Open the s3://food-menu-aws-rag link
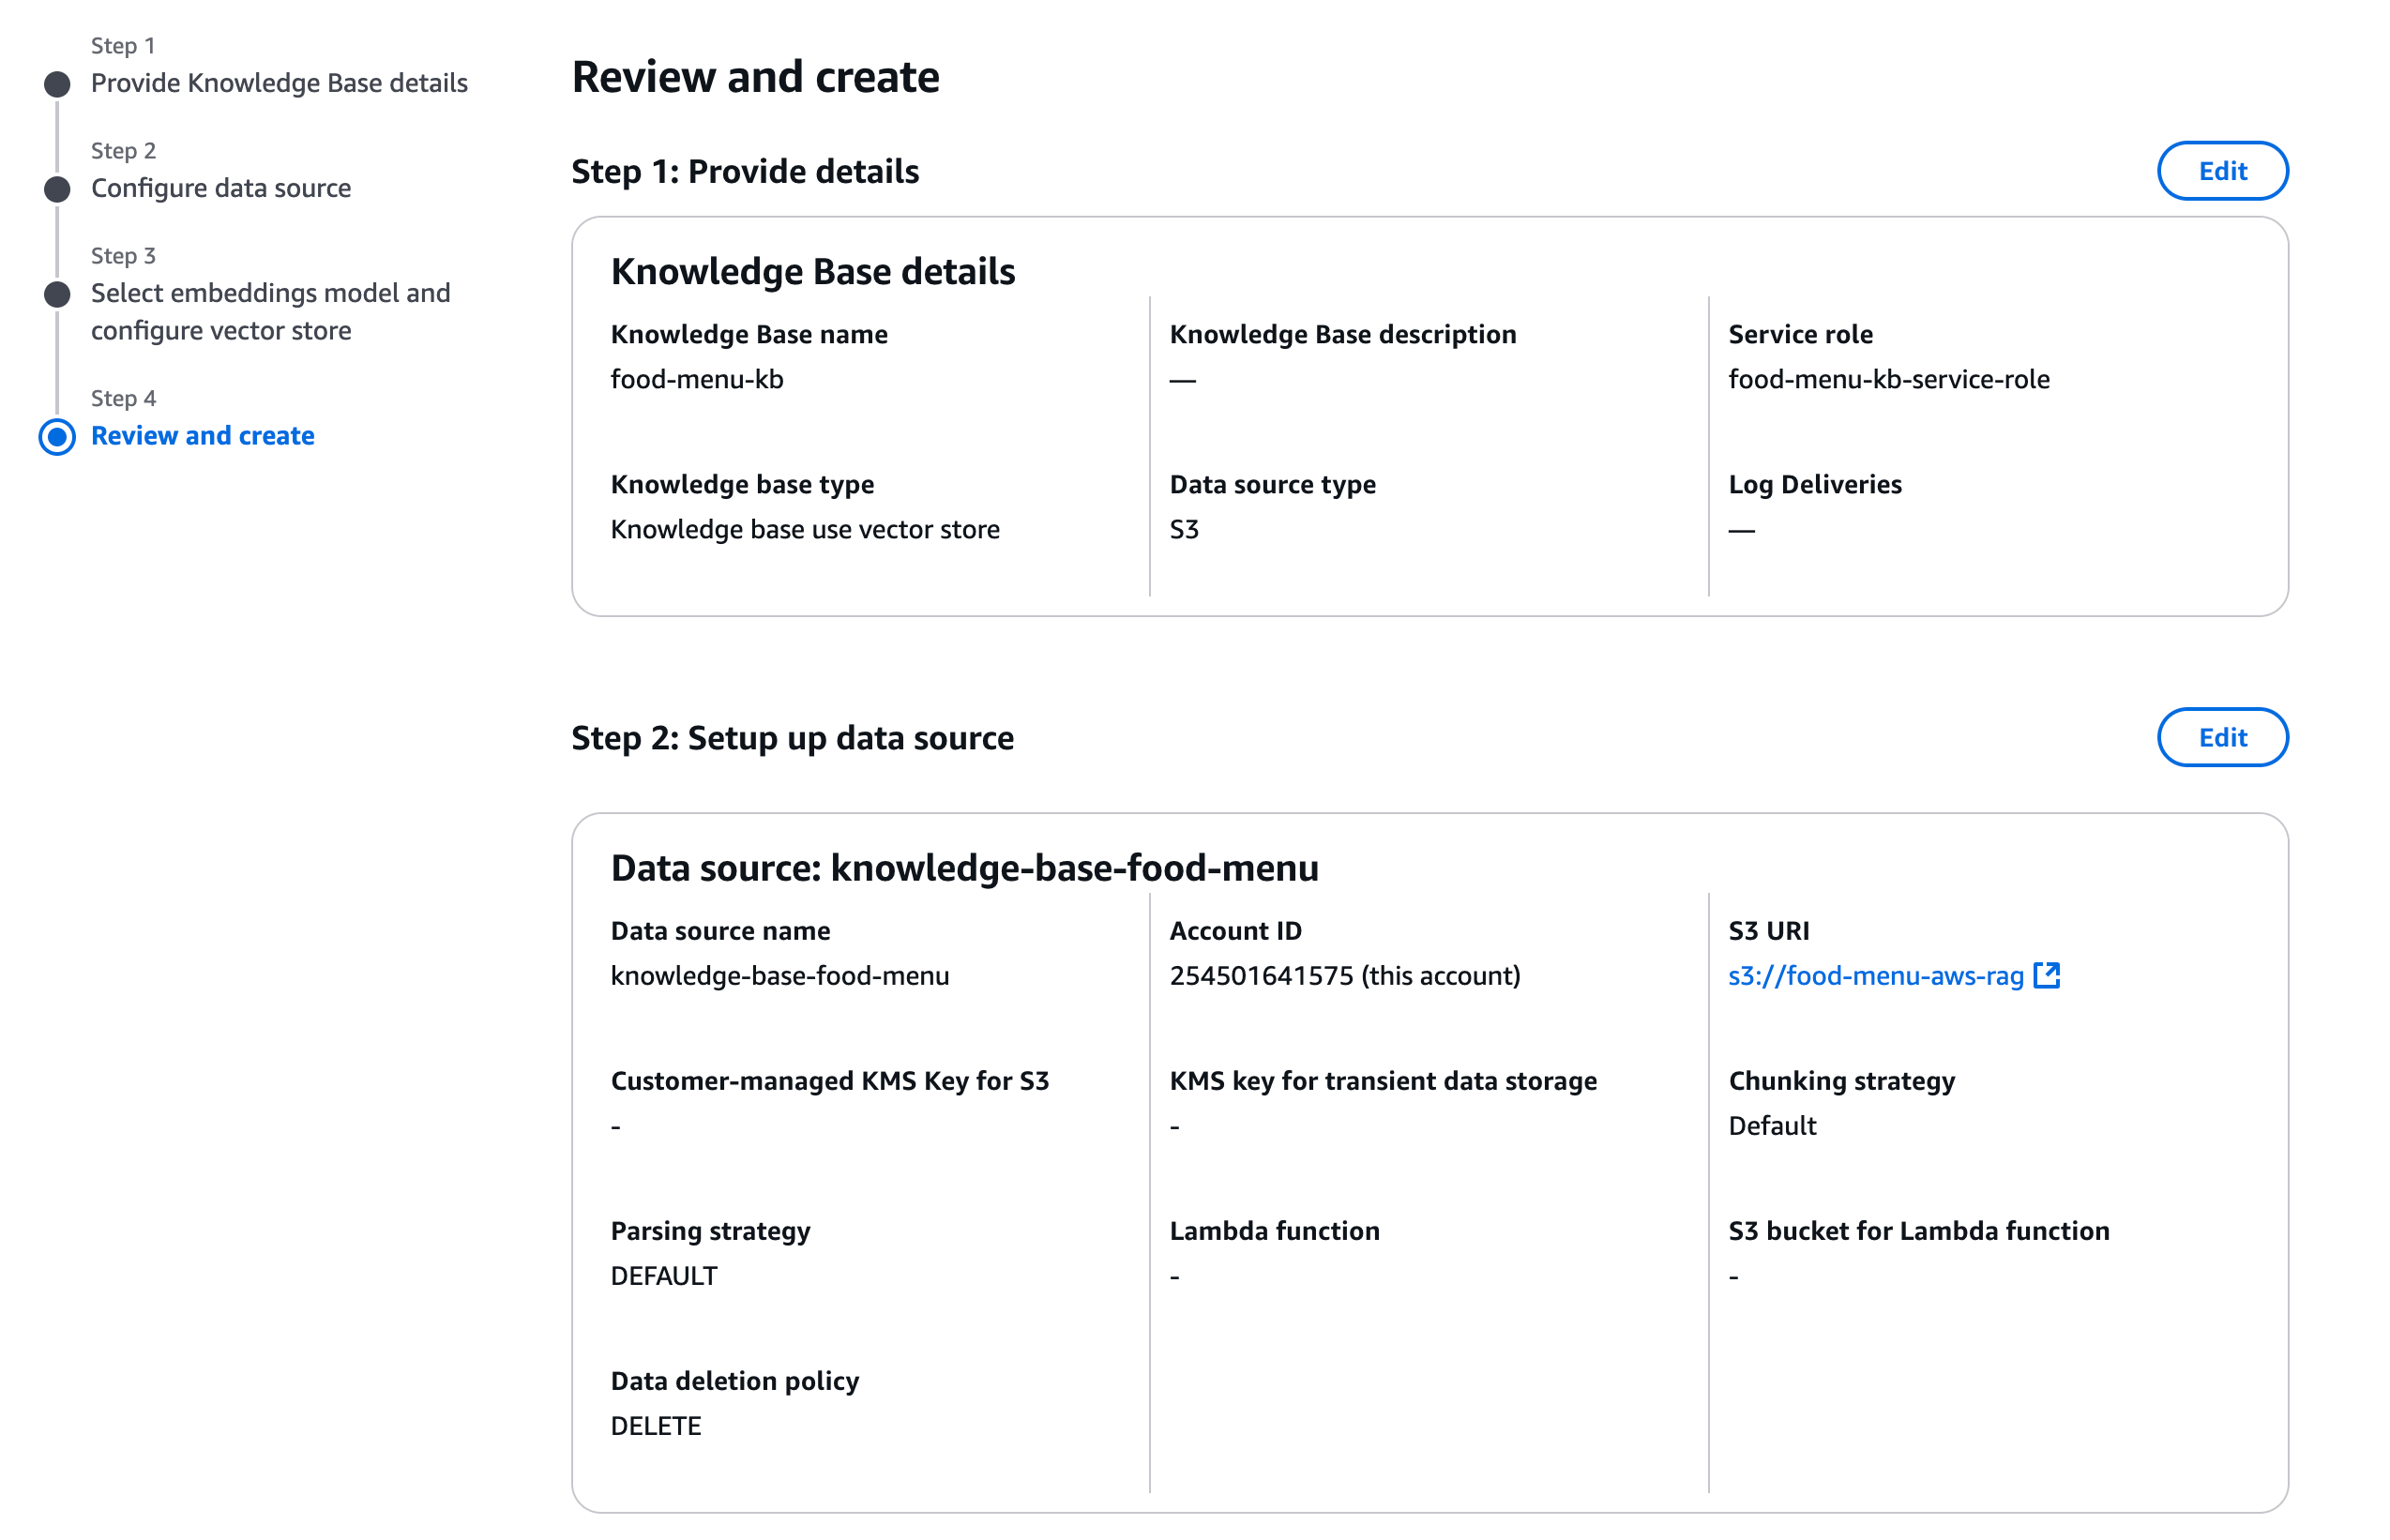This screenshot has width=2390, height=1540. [x=1875, y=976]
